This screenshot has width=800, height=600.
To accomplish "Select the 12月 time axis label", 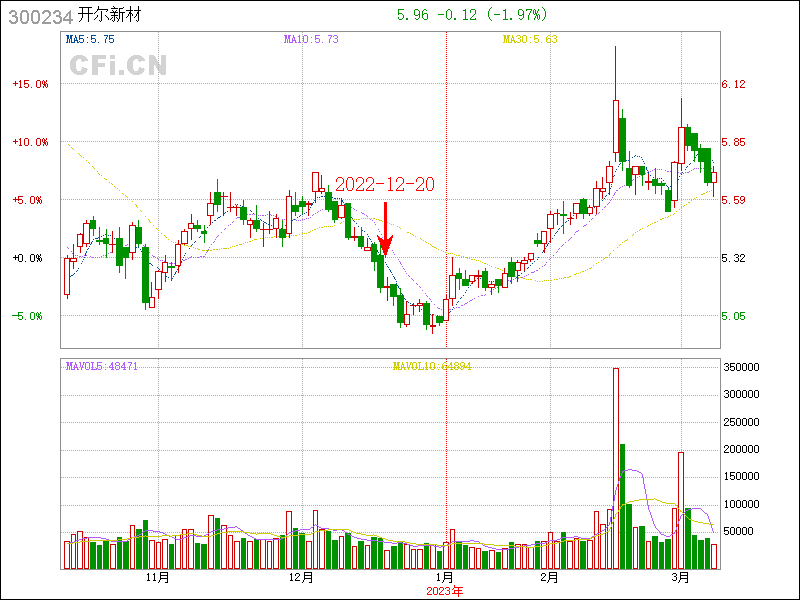I will click(301, 578).
